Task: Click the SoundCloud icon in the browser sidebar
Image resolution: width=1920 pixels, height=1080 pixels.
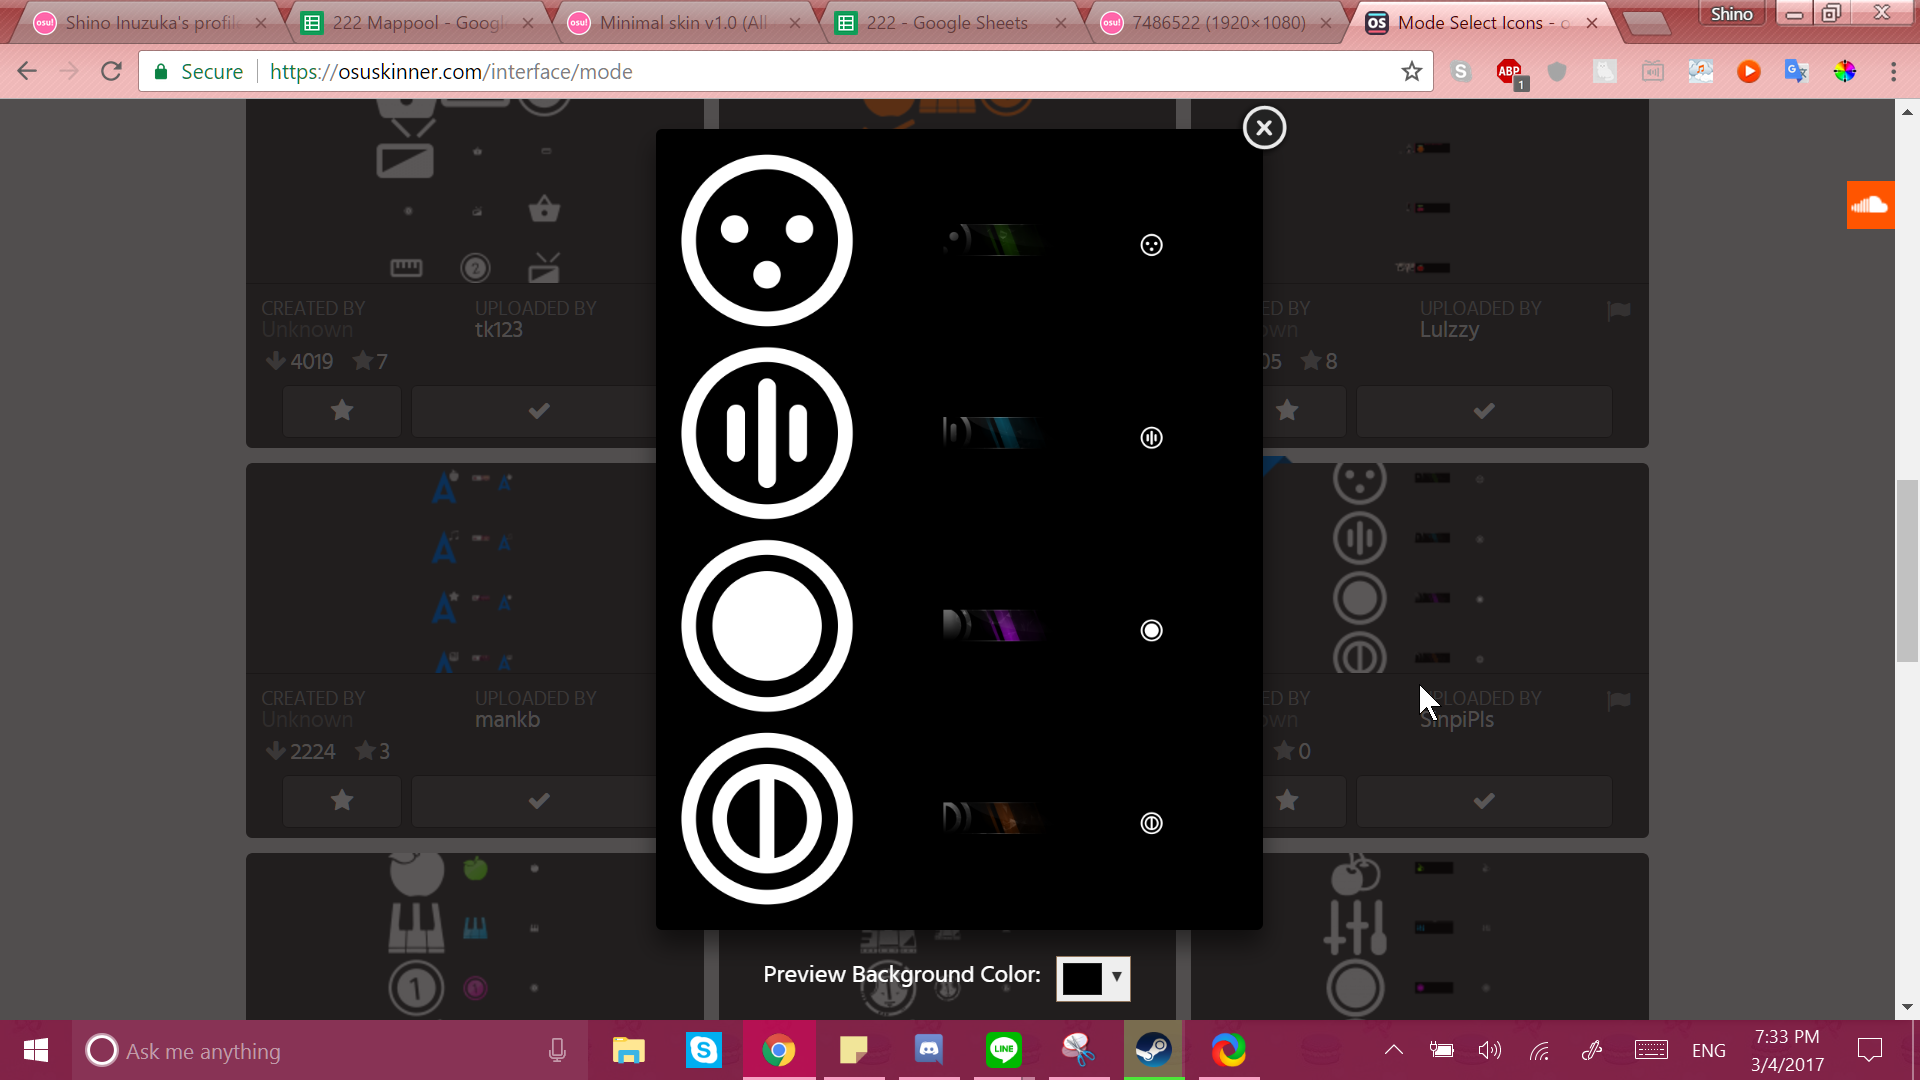Action: 1870,204
